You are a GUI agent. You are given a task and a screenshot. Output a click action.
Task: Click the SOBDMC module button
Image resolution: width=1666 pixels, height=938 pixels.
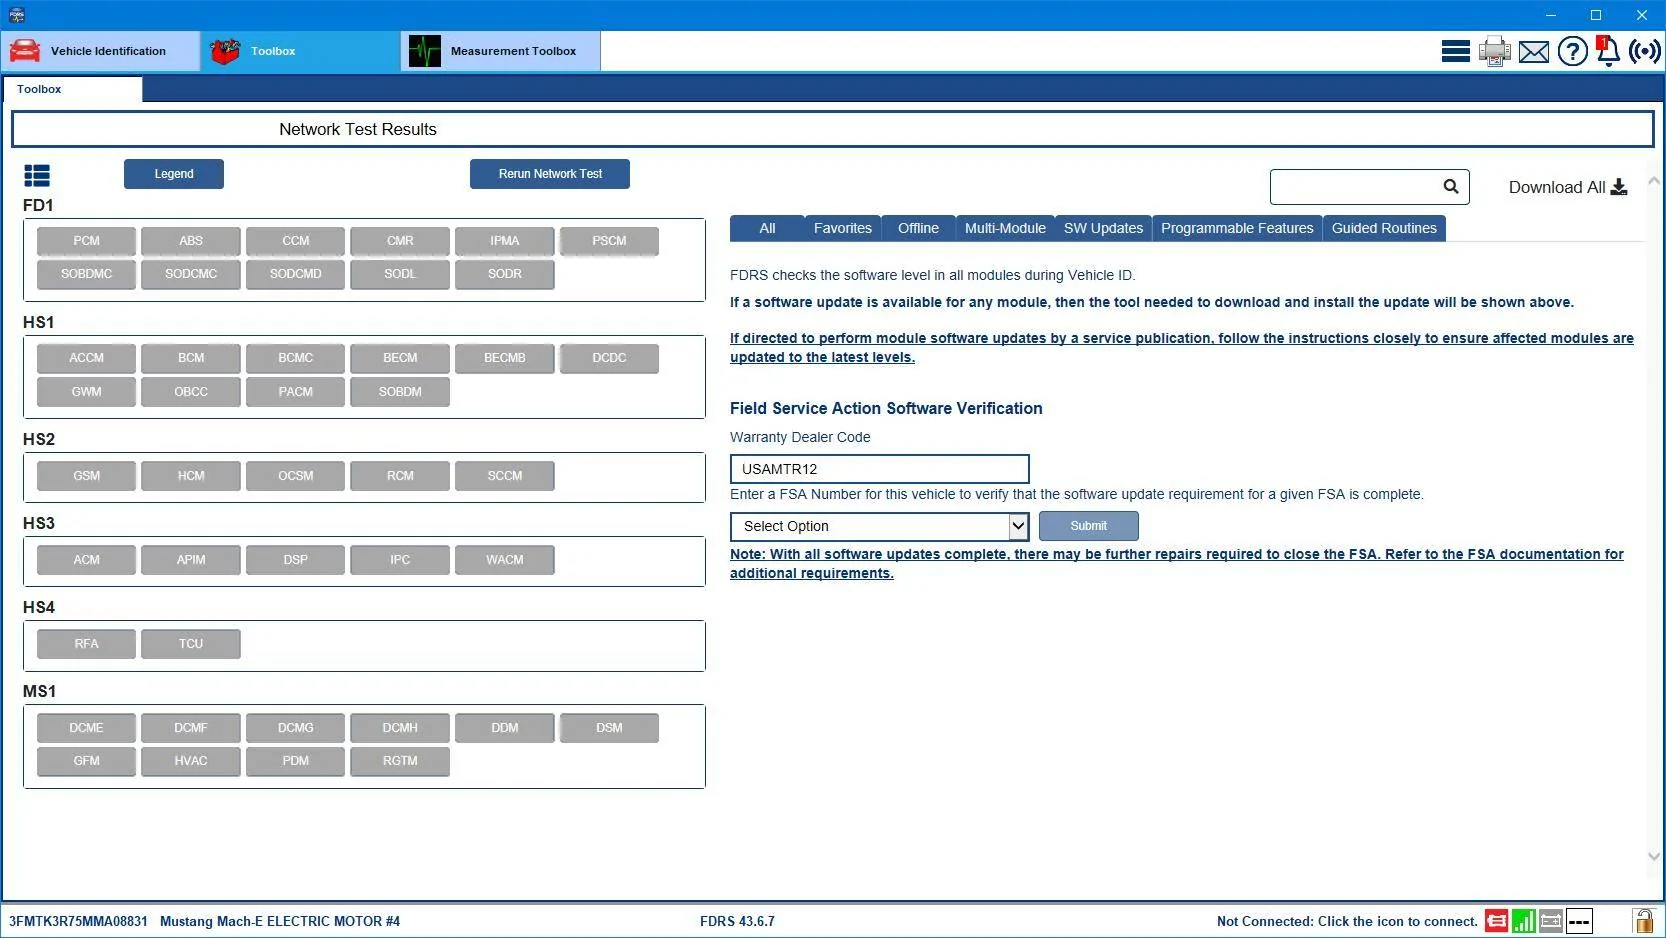point(86,274)
